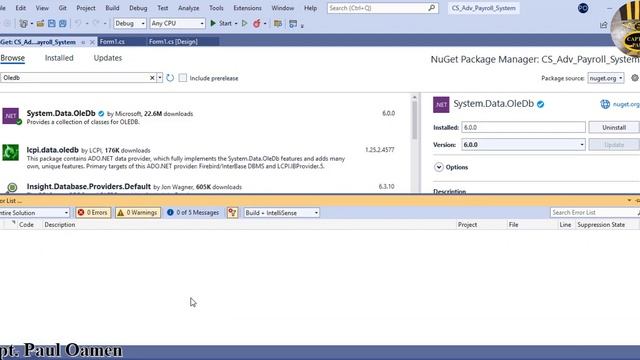Select Insight.Database.Providers.Default package icon
This screenshot has width=640, height=360.
tap(12, 187)
